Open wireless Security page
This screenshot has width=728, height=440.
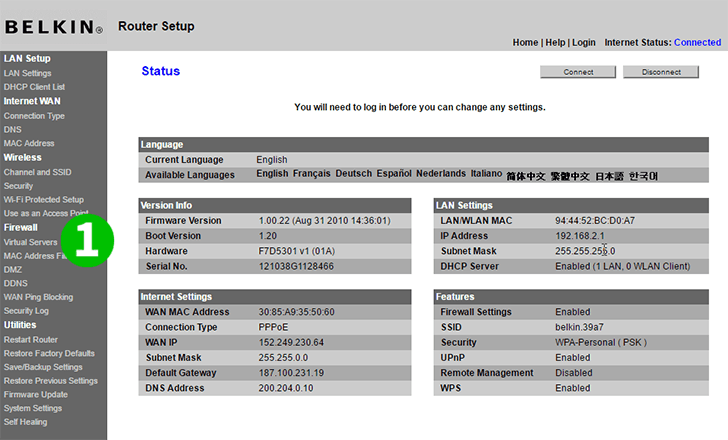[x=18, y=186]
